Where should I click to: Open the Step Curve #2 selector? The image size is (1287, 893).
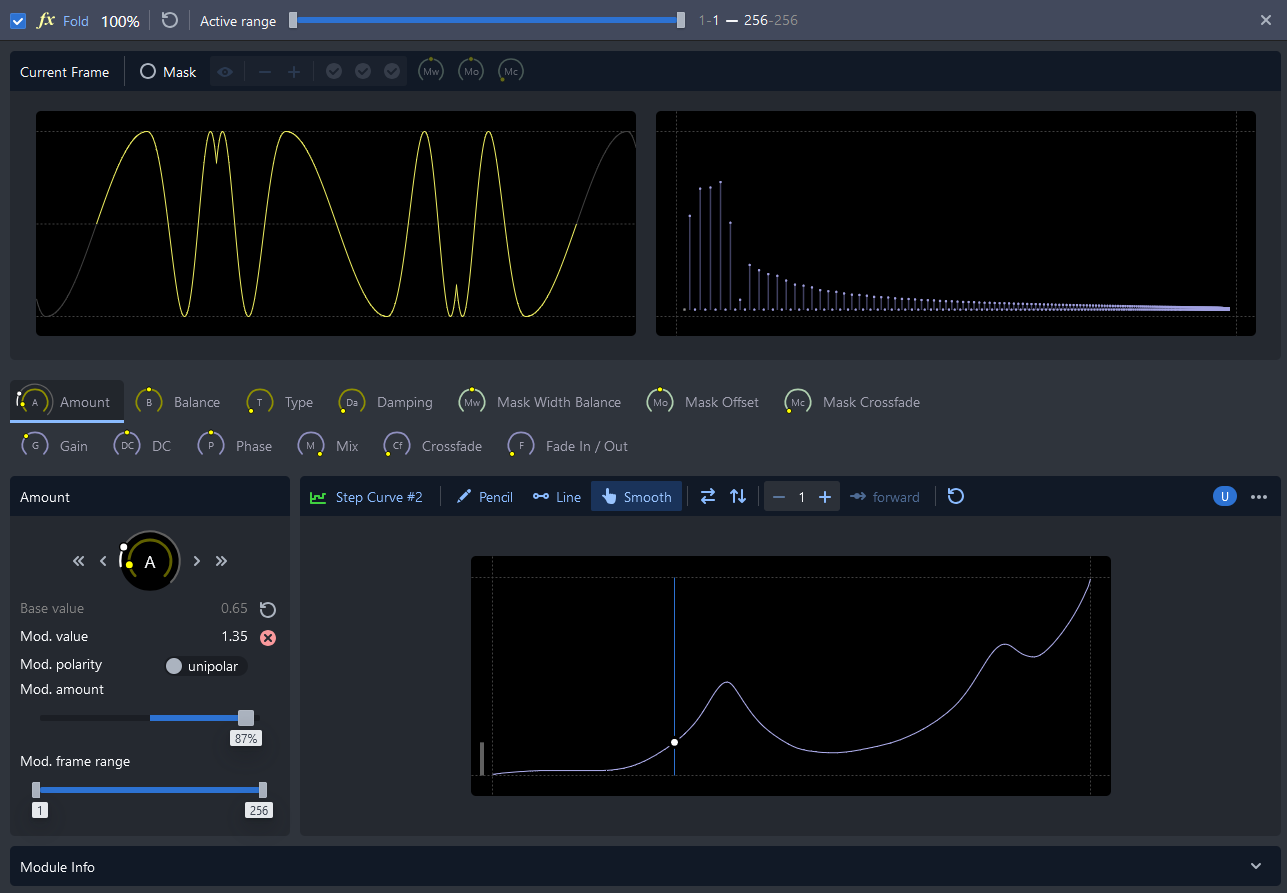[367, 497]
